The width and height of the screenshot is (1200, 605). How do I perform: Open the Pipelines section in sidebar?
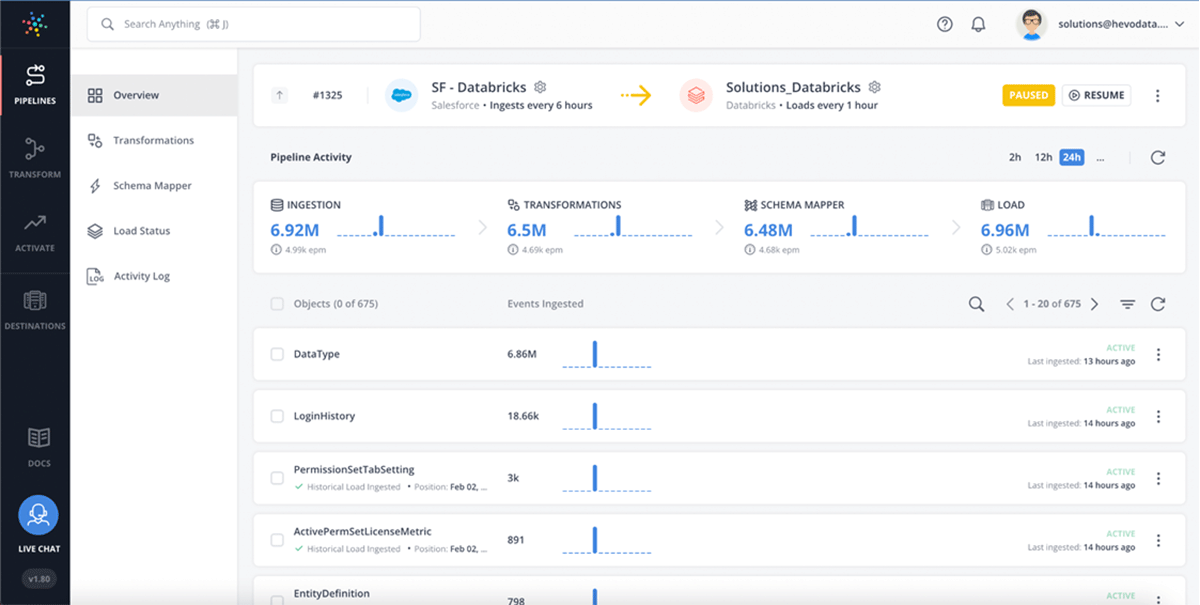[x=35, y=84]
